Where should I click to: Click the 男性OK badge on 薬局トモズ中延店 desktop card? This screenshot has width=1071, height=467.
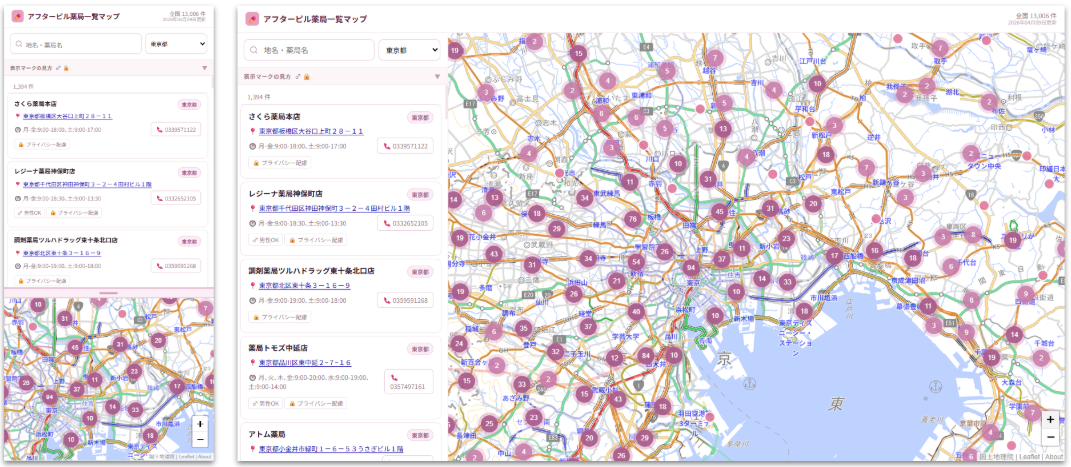click(x=265, y=404)
